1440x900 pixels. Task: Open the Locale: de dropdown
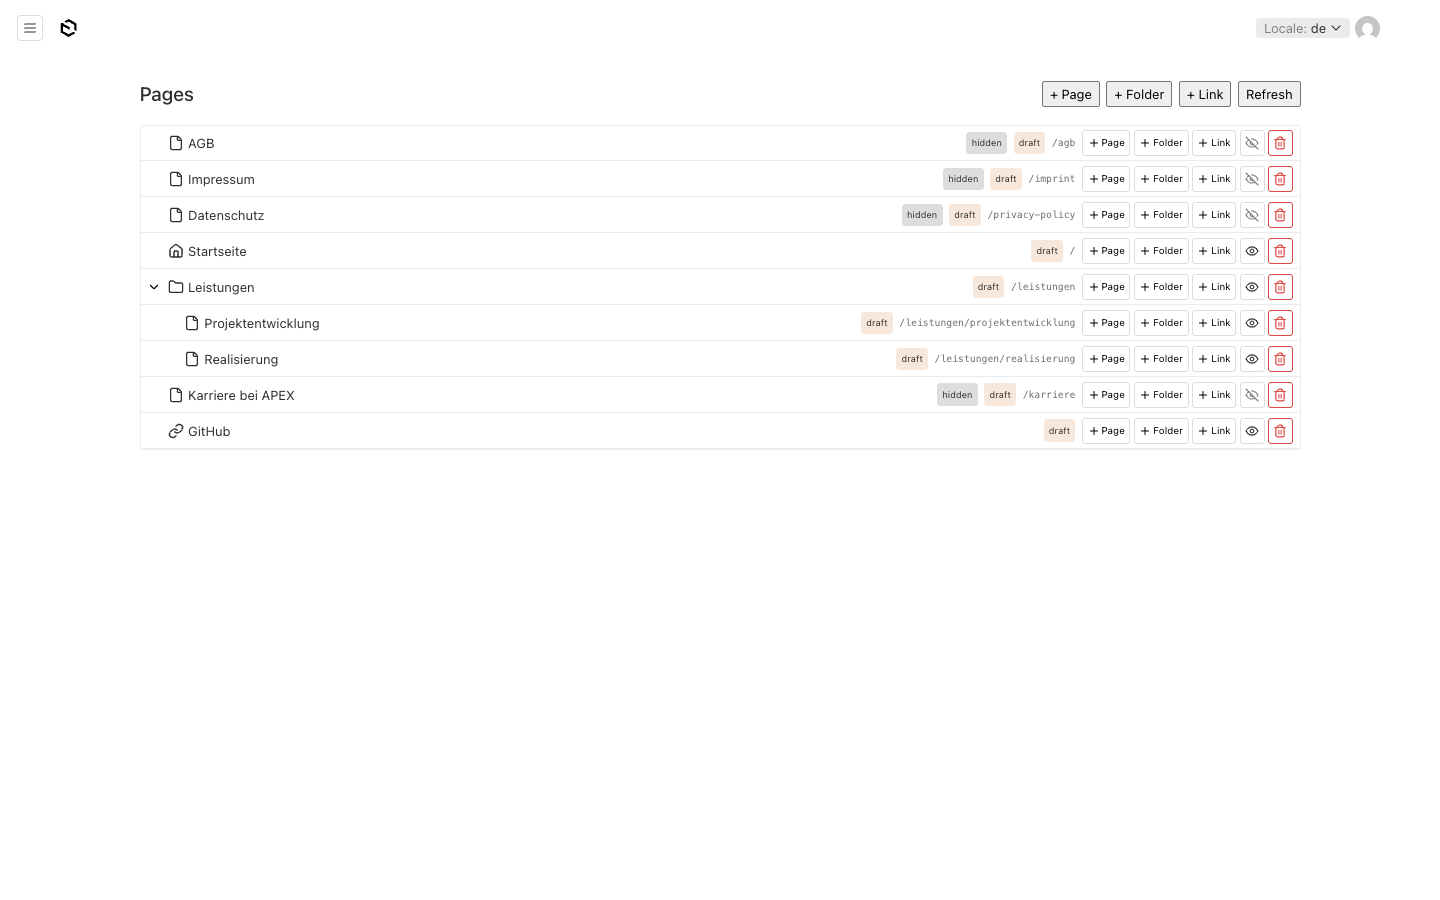1302,28
